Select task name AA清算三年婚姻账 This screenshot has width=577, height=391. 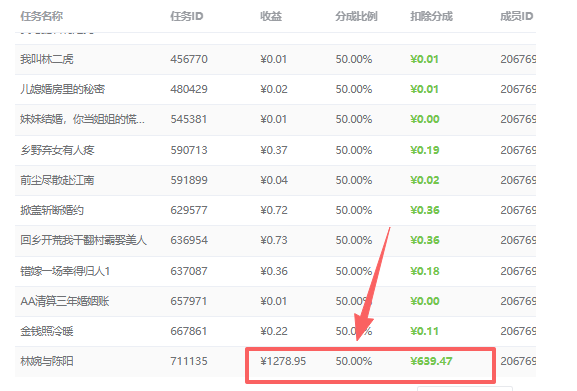(x=65, y=301)
